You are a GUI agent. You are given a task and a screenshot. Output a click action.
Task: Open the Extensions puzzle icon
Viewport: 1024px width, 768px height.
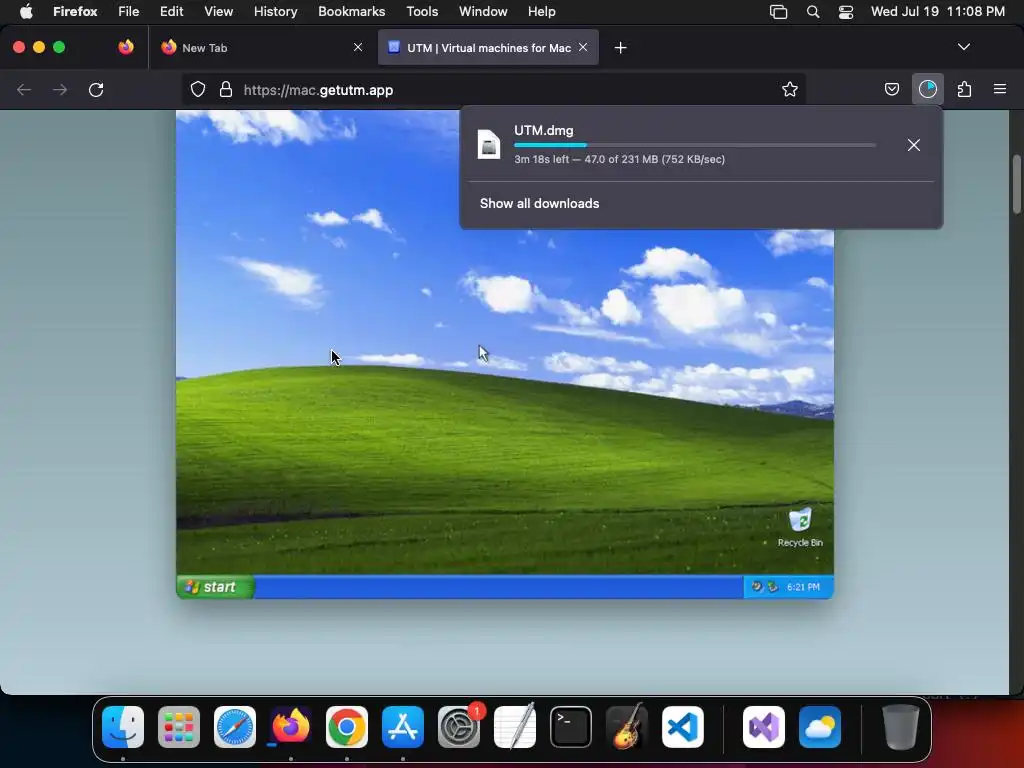click(964, 89)
